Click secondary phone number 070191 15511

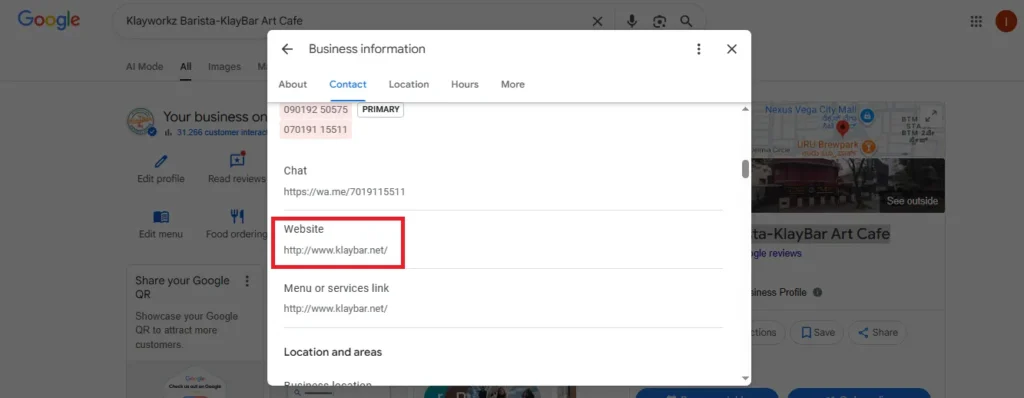click(x=316, y=129)
